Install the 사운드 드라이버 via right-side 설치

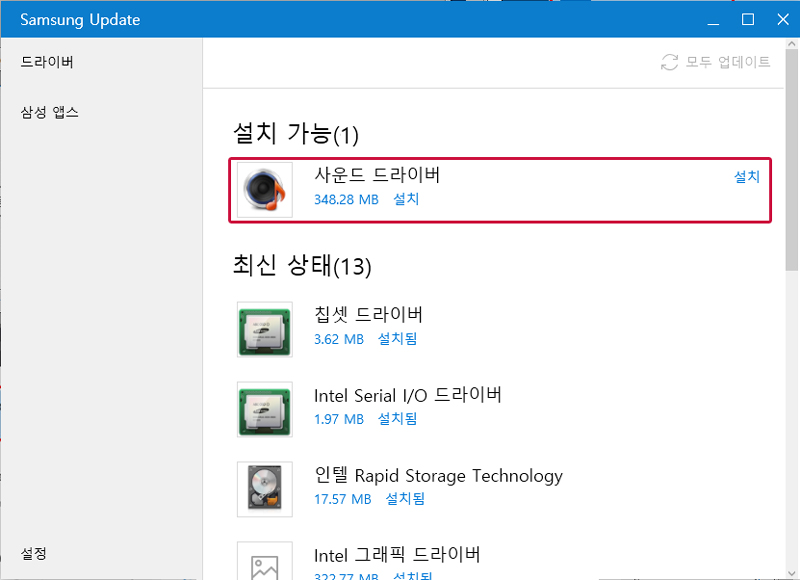747,176
